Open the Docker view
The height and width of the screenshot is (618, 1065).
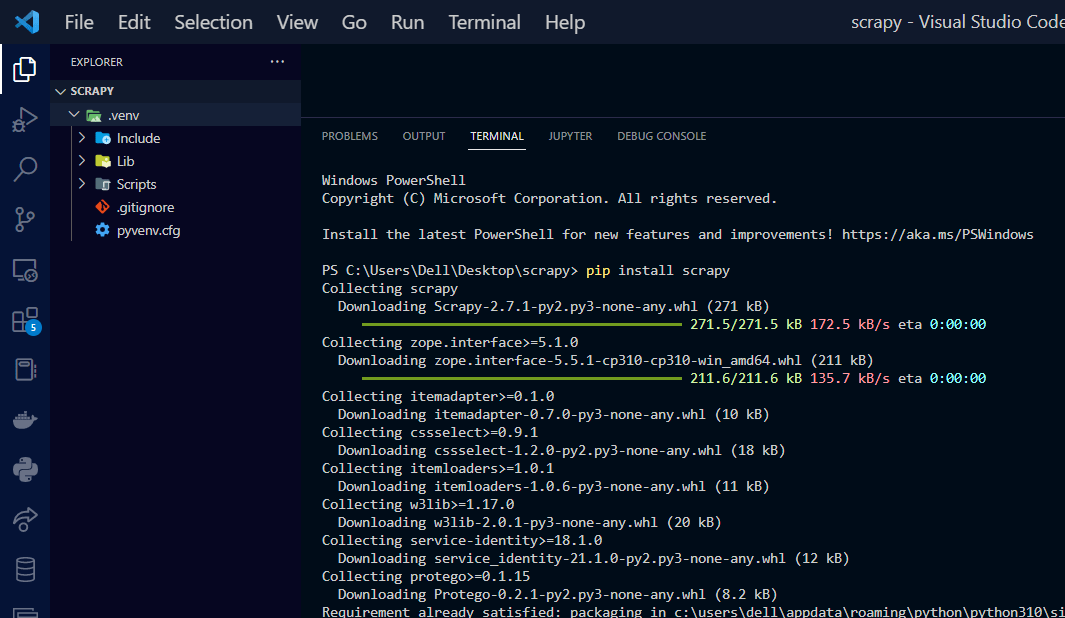tap(25, 420)
